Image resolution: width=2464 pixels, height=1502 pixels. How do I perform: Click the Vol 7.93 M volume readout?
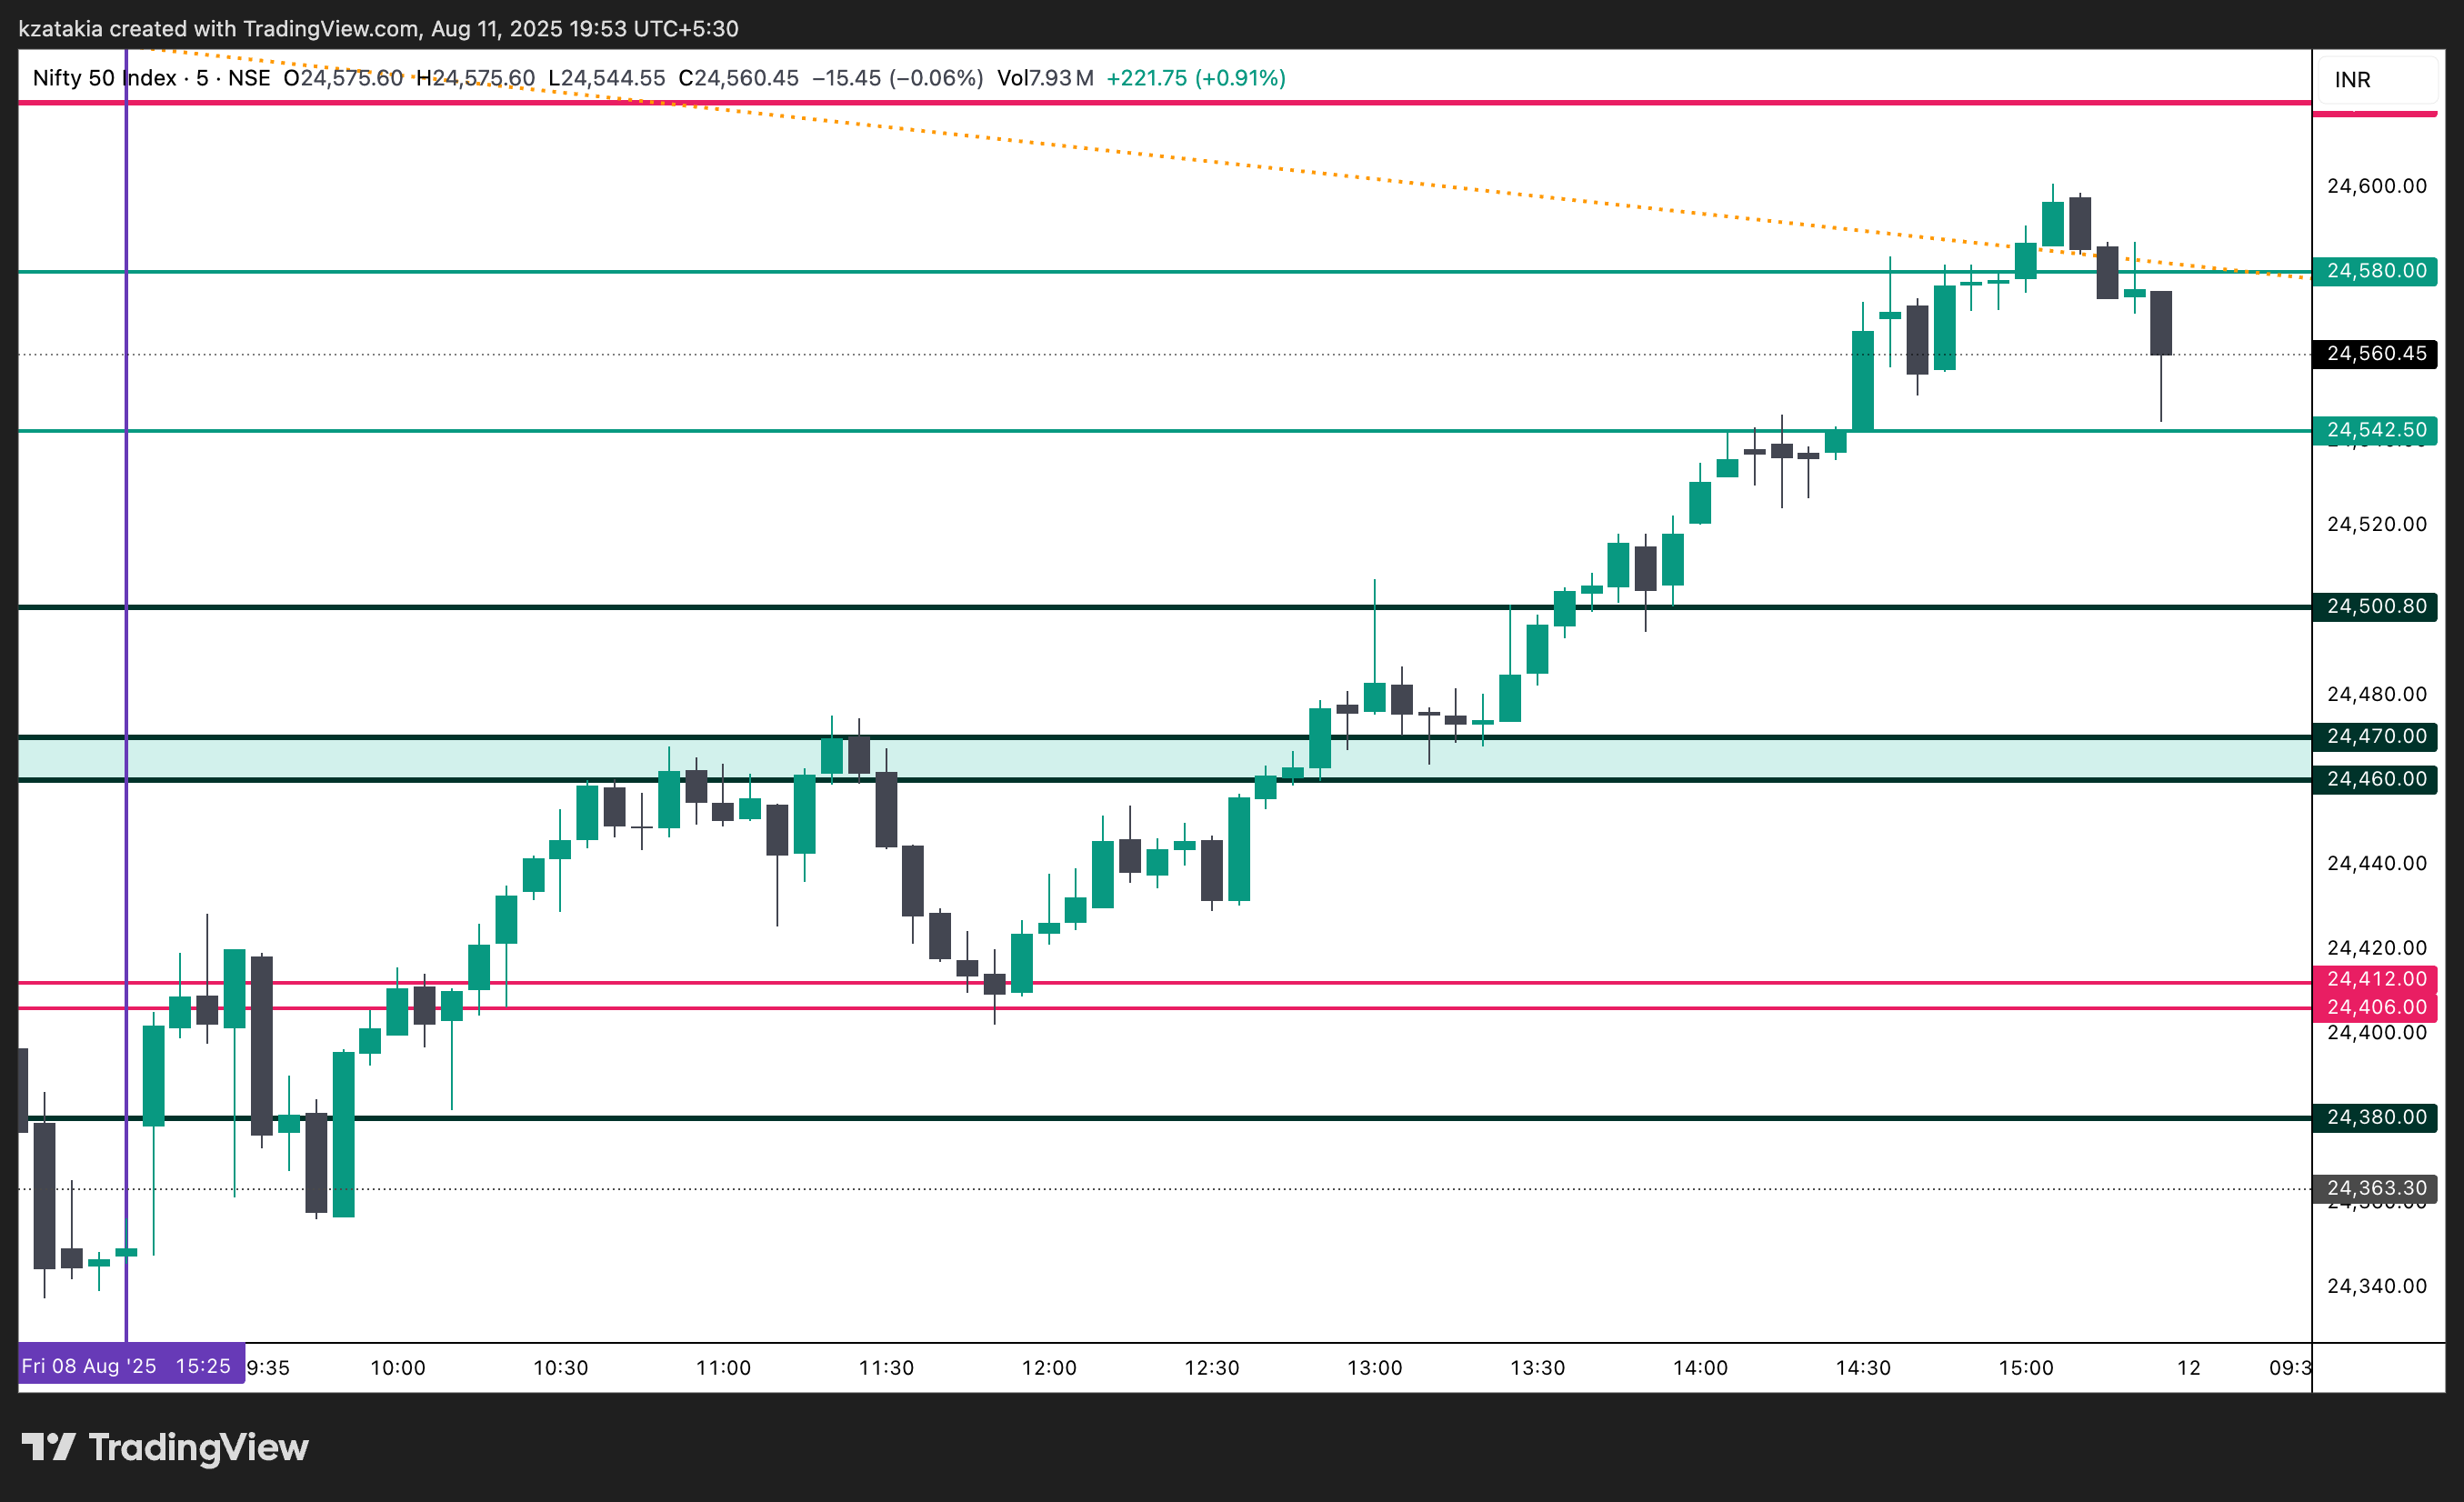[x=1045, y=78]
